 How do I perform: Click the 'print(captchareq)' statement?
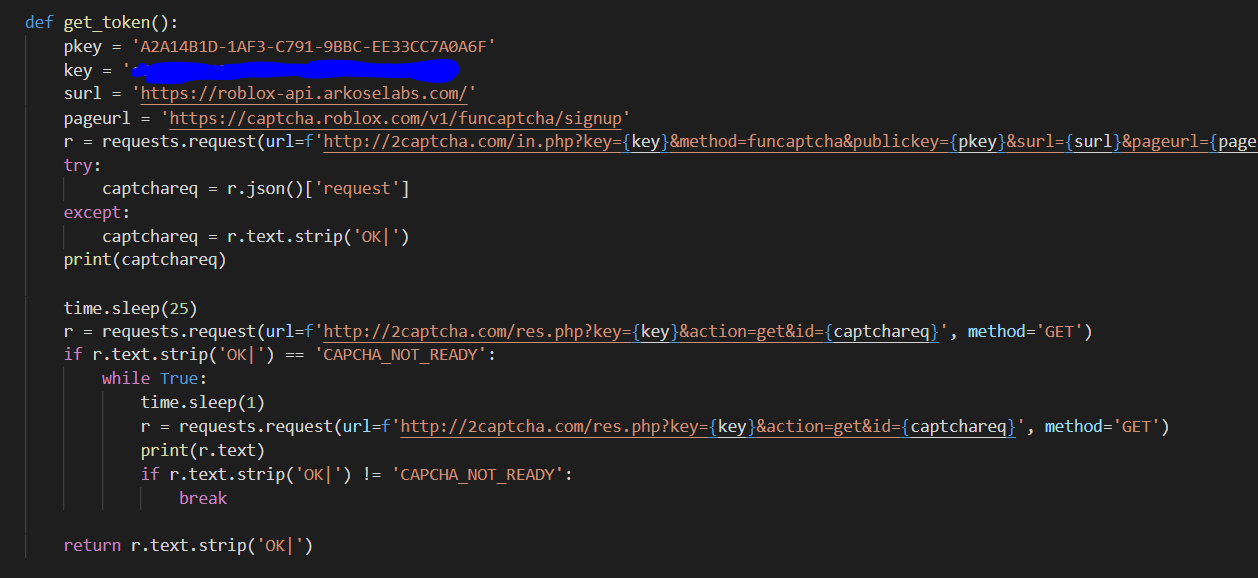pyautogui.click(x=145, y=260)
